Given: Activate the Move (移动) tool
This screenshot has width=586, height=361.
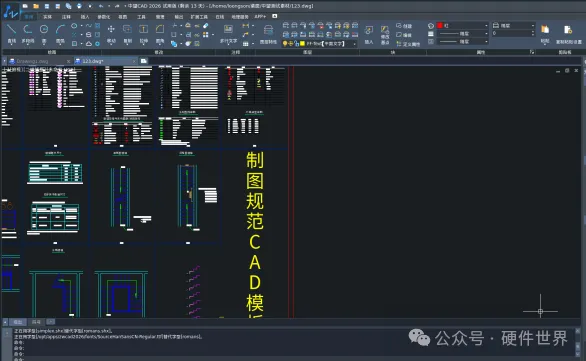Looking at the screenshot, I should point(111,33).
